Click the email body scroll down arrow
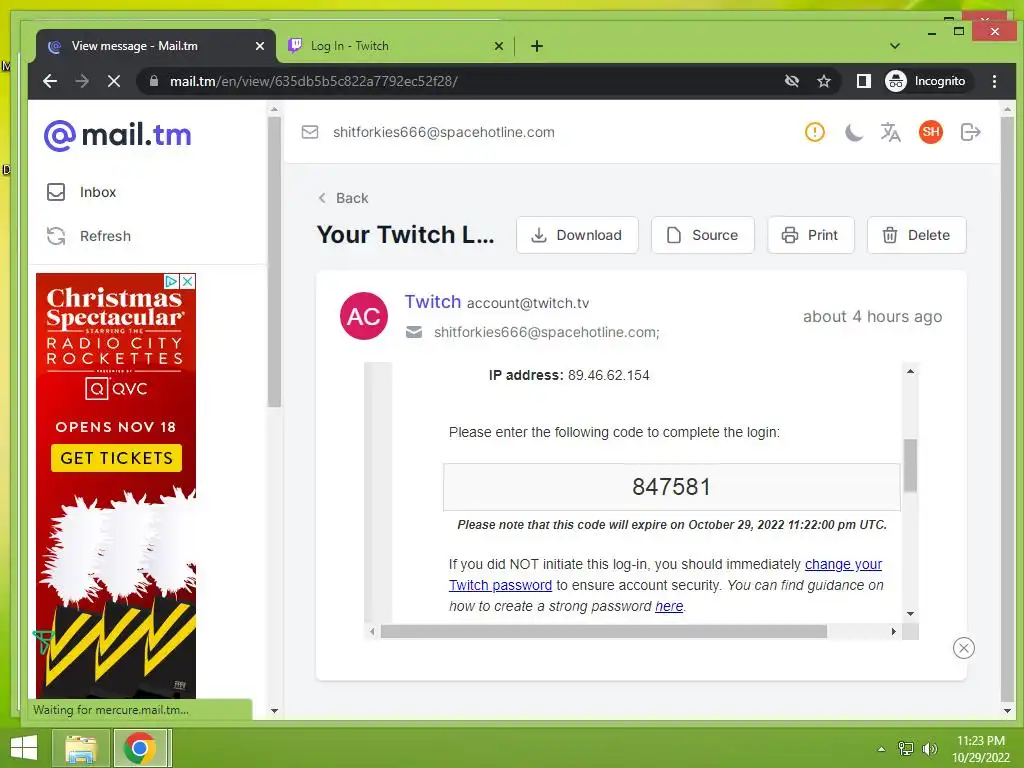 910,614
